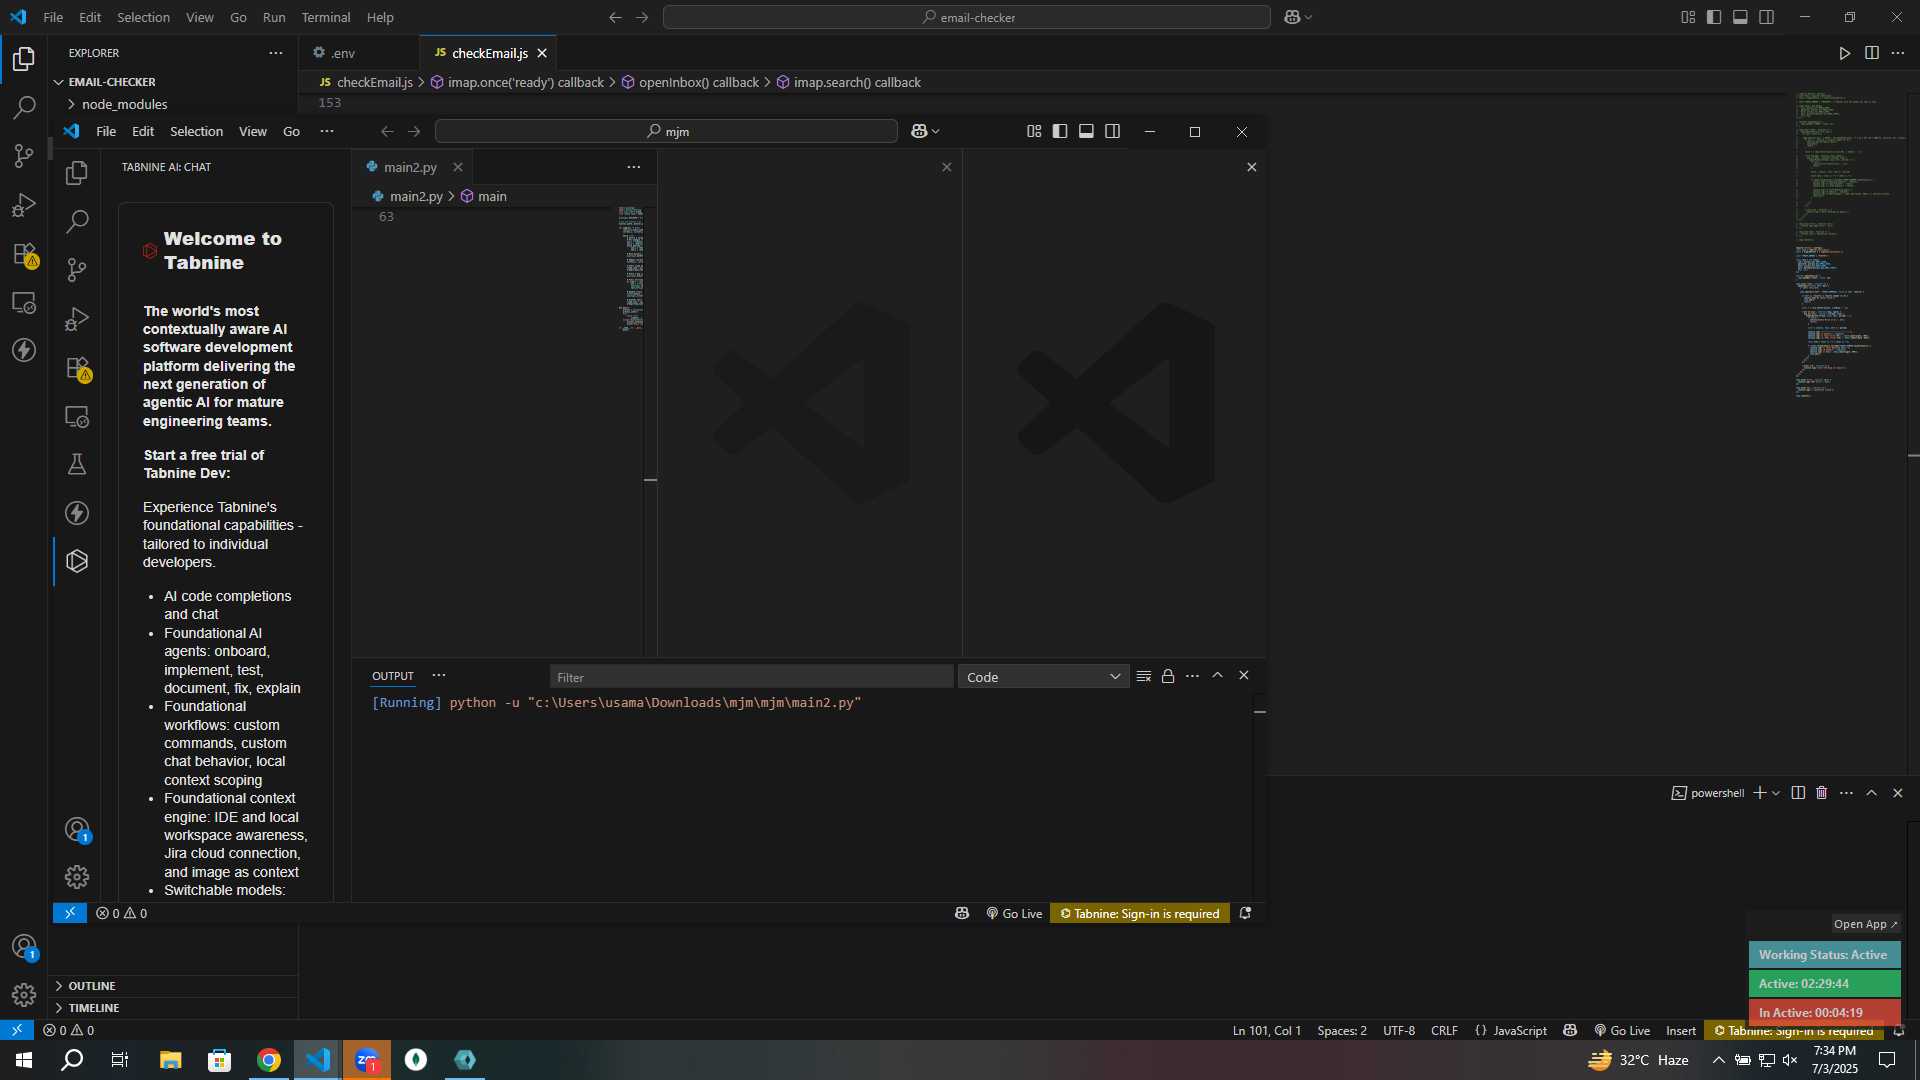
Task: Open Copilot icon in mjm title bar
Action: 920,131
